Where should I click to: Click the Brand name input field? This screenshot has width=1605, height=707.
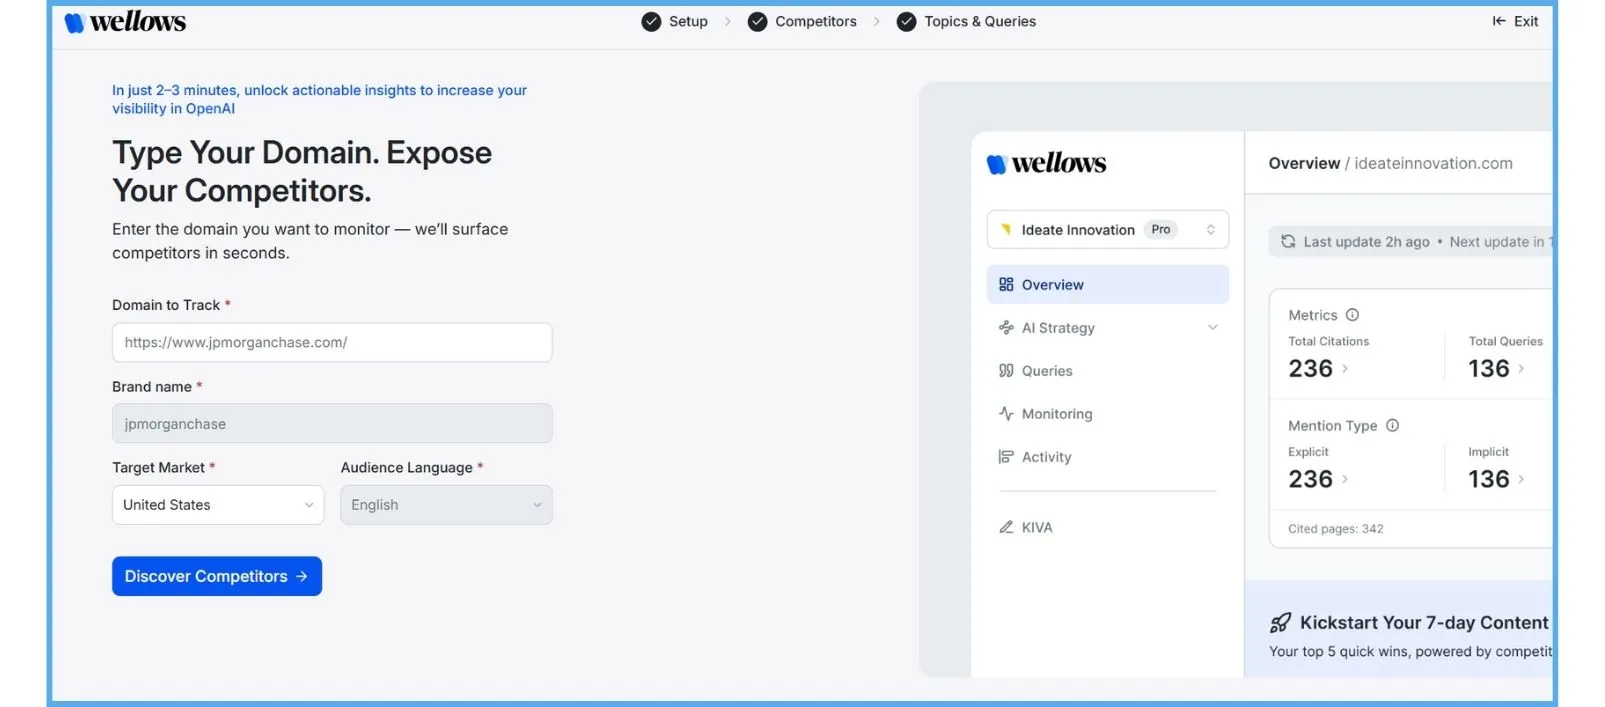[332, 424]
